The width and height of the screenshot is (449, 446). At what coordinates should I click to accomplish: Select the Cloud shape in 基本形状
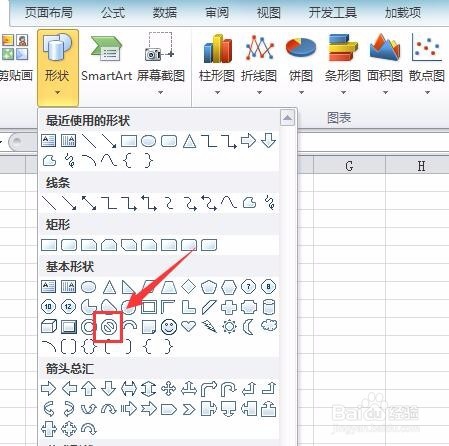pyautogui.click(x=269, y=326)
